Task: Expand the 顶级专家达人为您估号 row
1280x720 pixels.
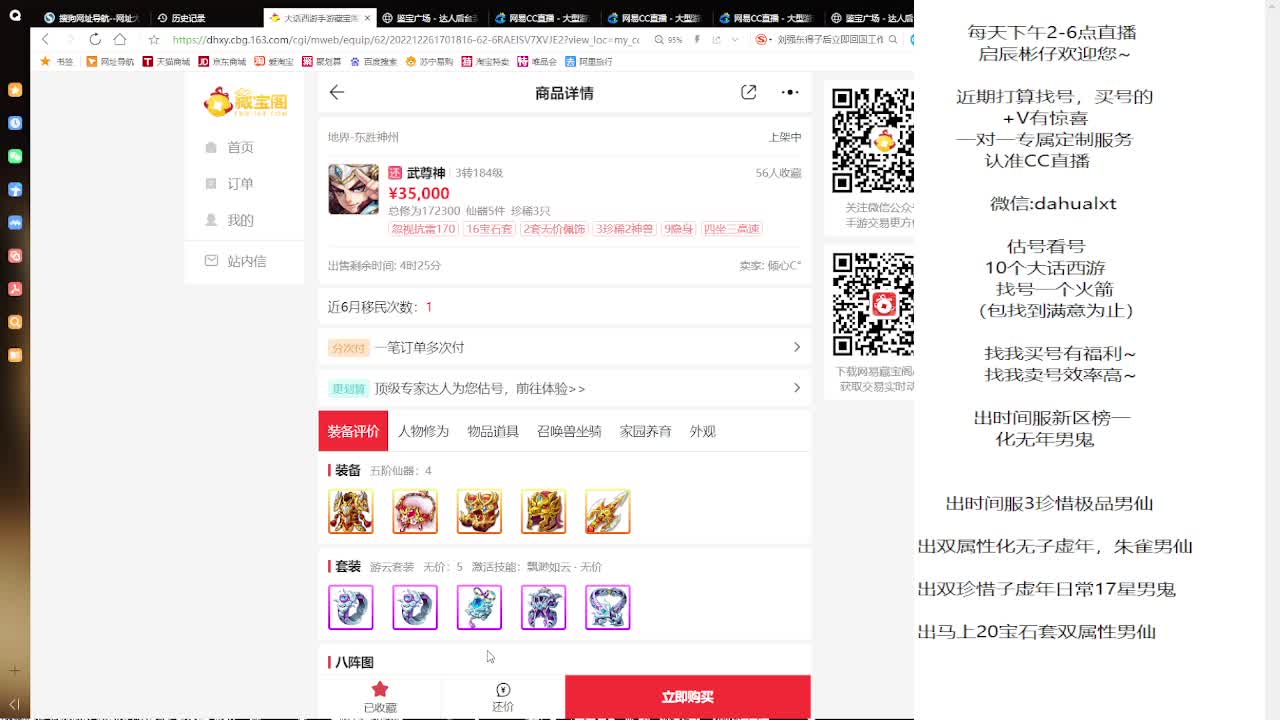Action: pyautogui.click(x=564, y=388)
